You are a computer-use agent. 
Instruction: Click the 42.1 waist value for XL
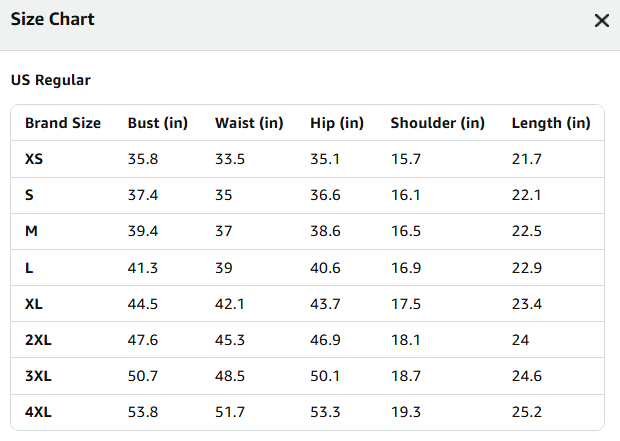pos(230,304)
